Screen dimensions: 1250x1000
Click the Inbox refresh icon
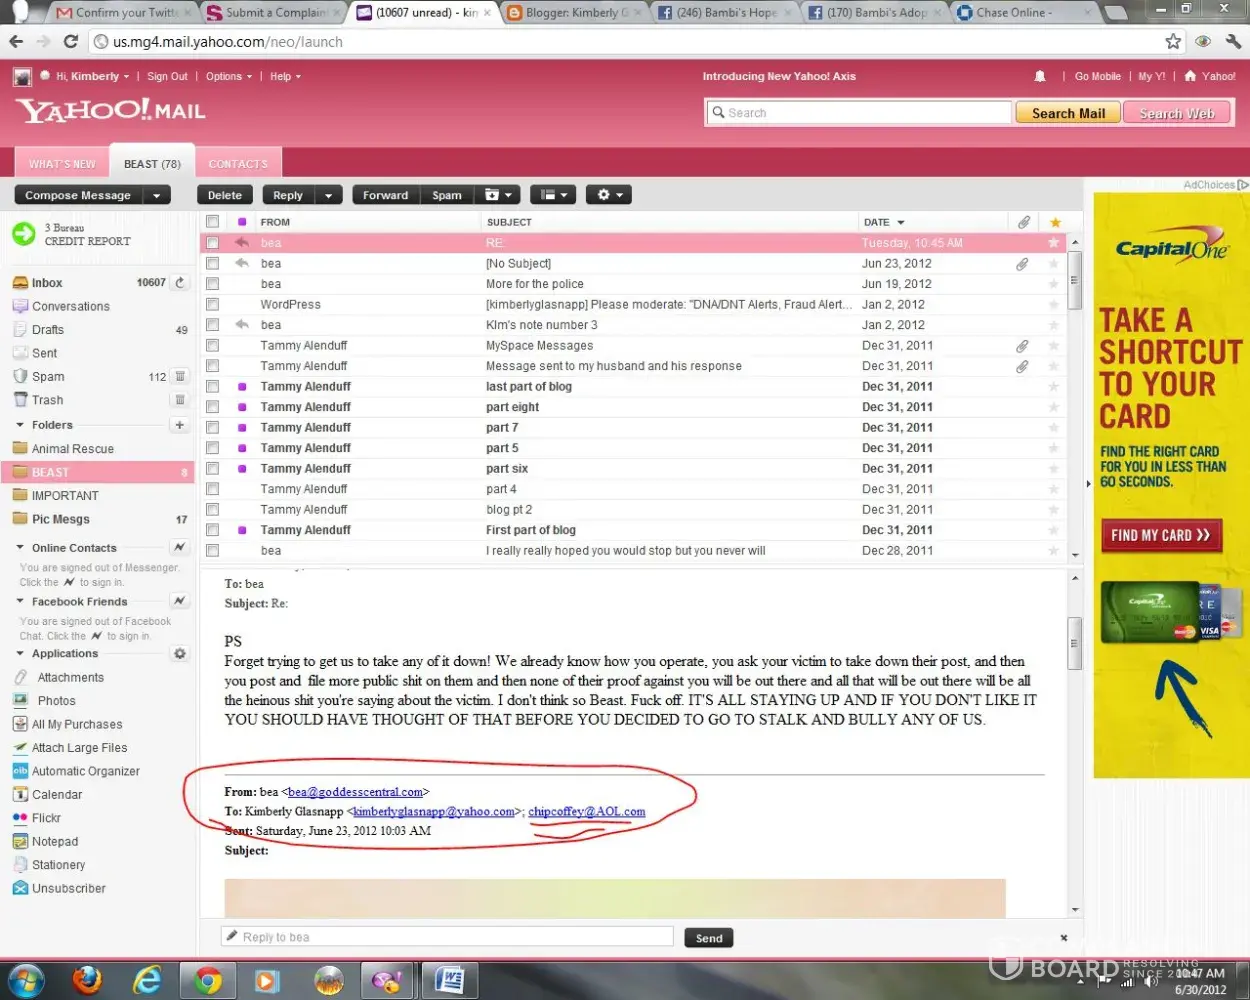[x=180, y=283]
